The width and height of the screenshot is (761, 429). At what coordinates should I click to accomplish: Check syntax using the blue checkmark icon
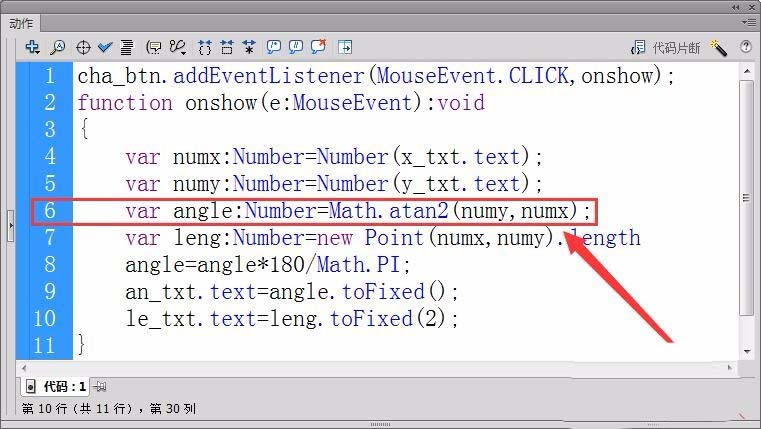[x=104, y=47]
